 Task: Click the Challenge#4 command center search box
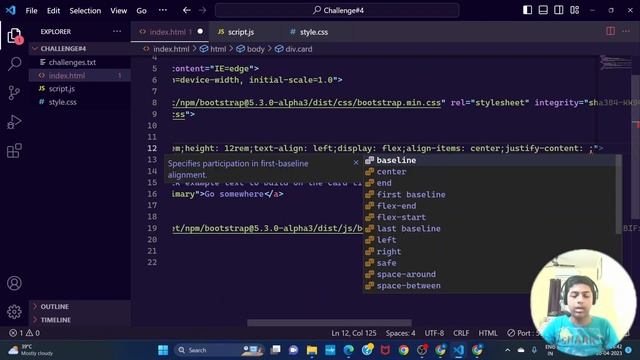click(x=337, y=10)
